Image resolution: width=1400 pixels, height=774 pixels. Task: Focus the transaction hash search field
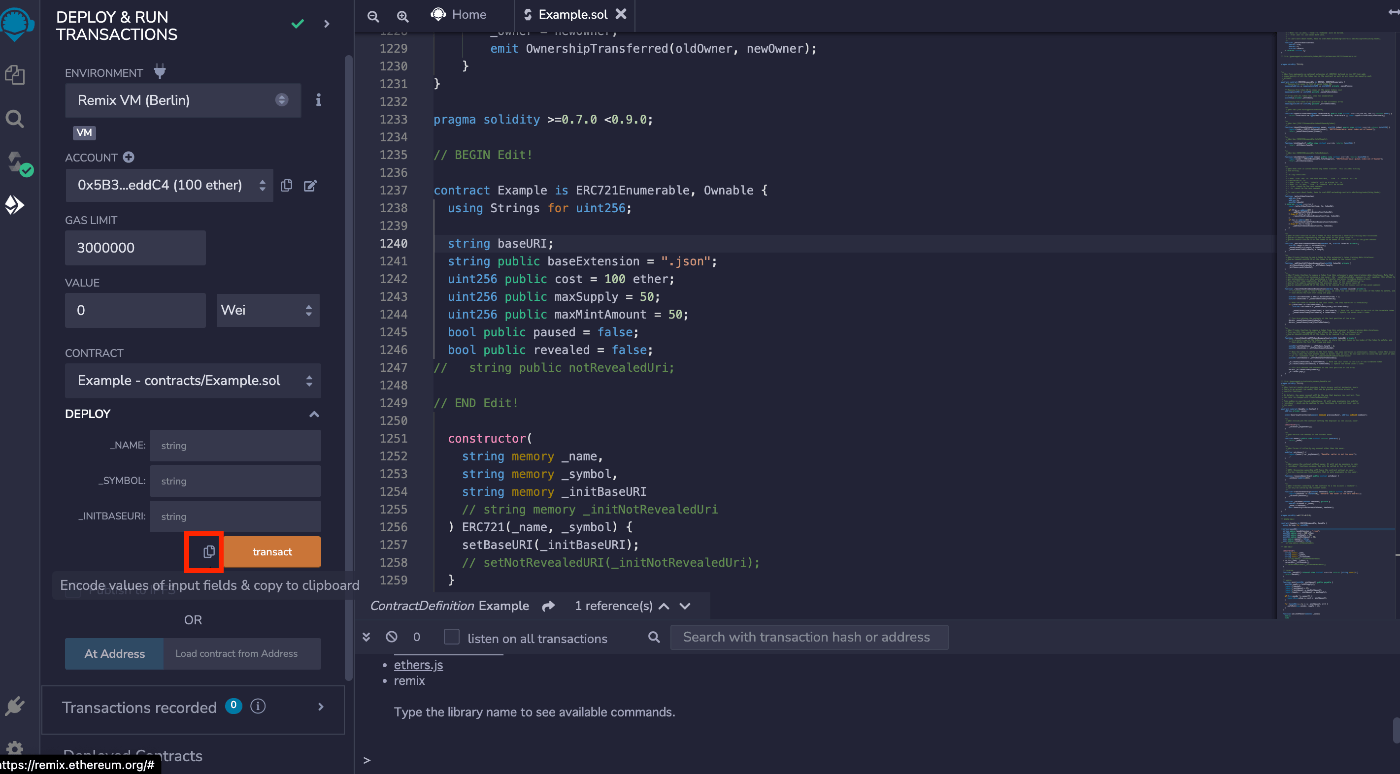[808, 637]
